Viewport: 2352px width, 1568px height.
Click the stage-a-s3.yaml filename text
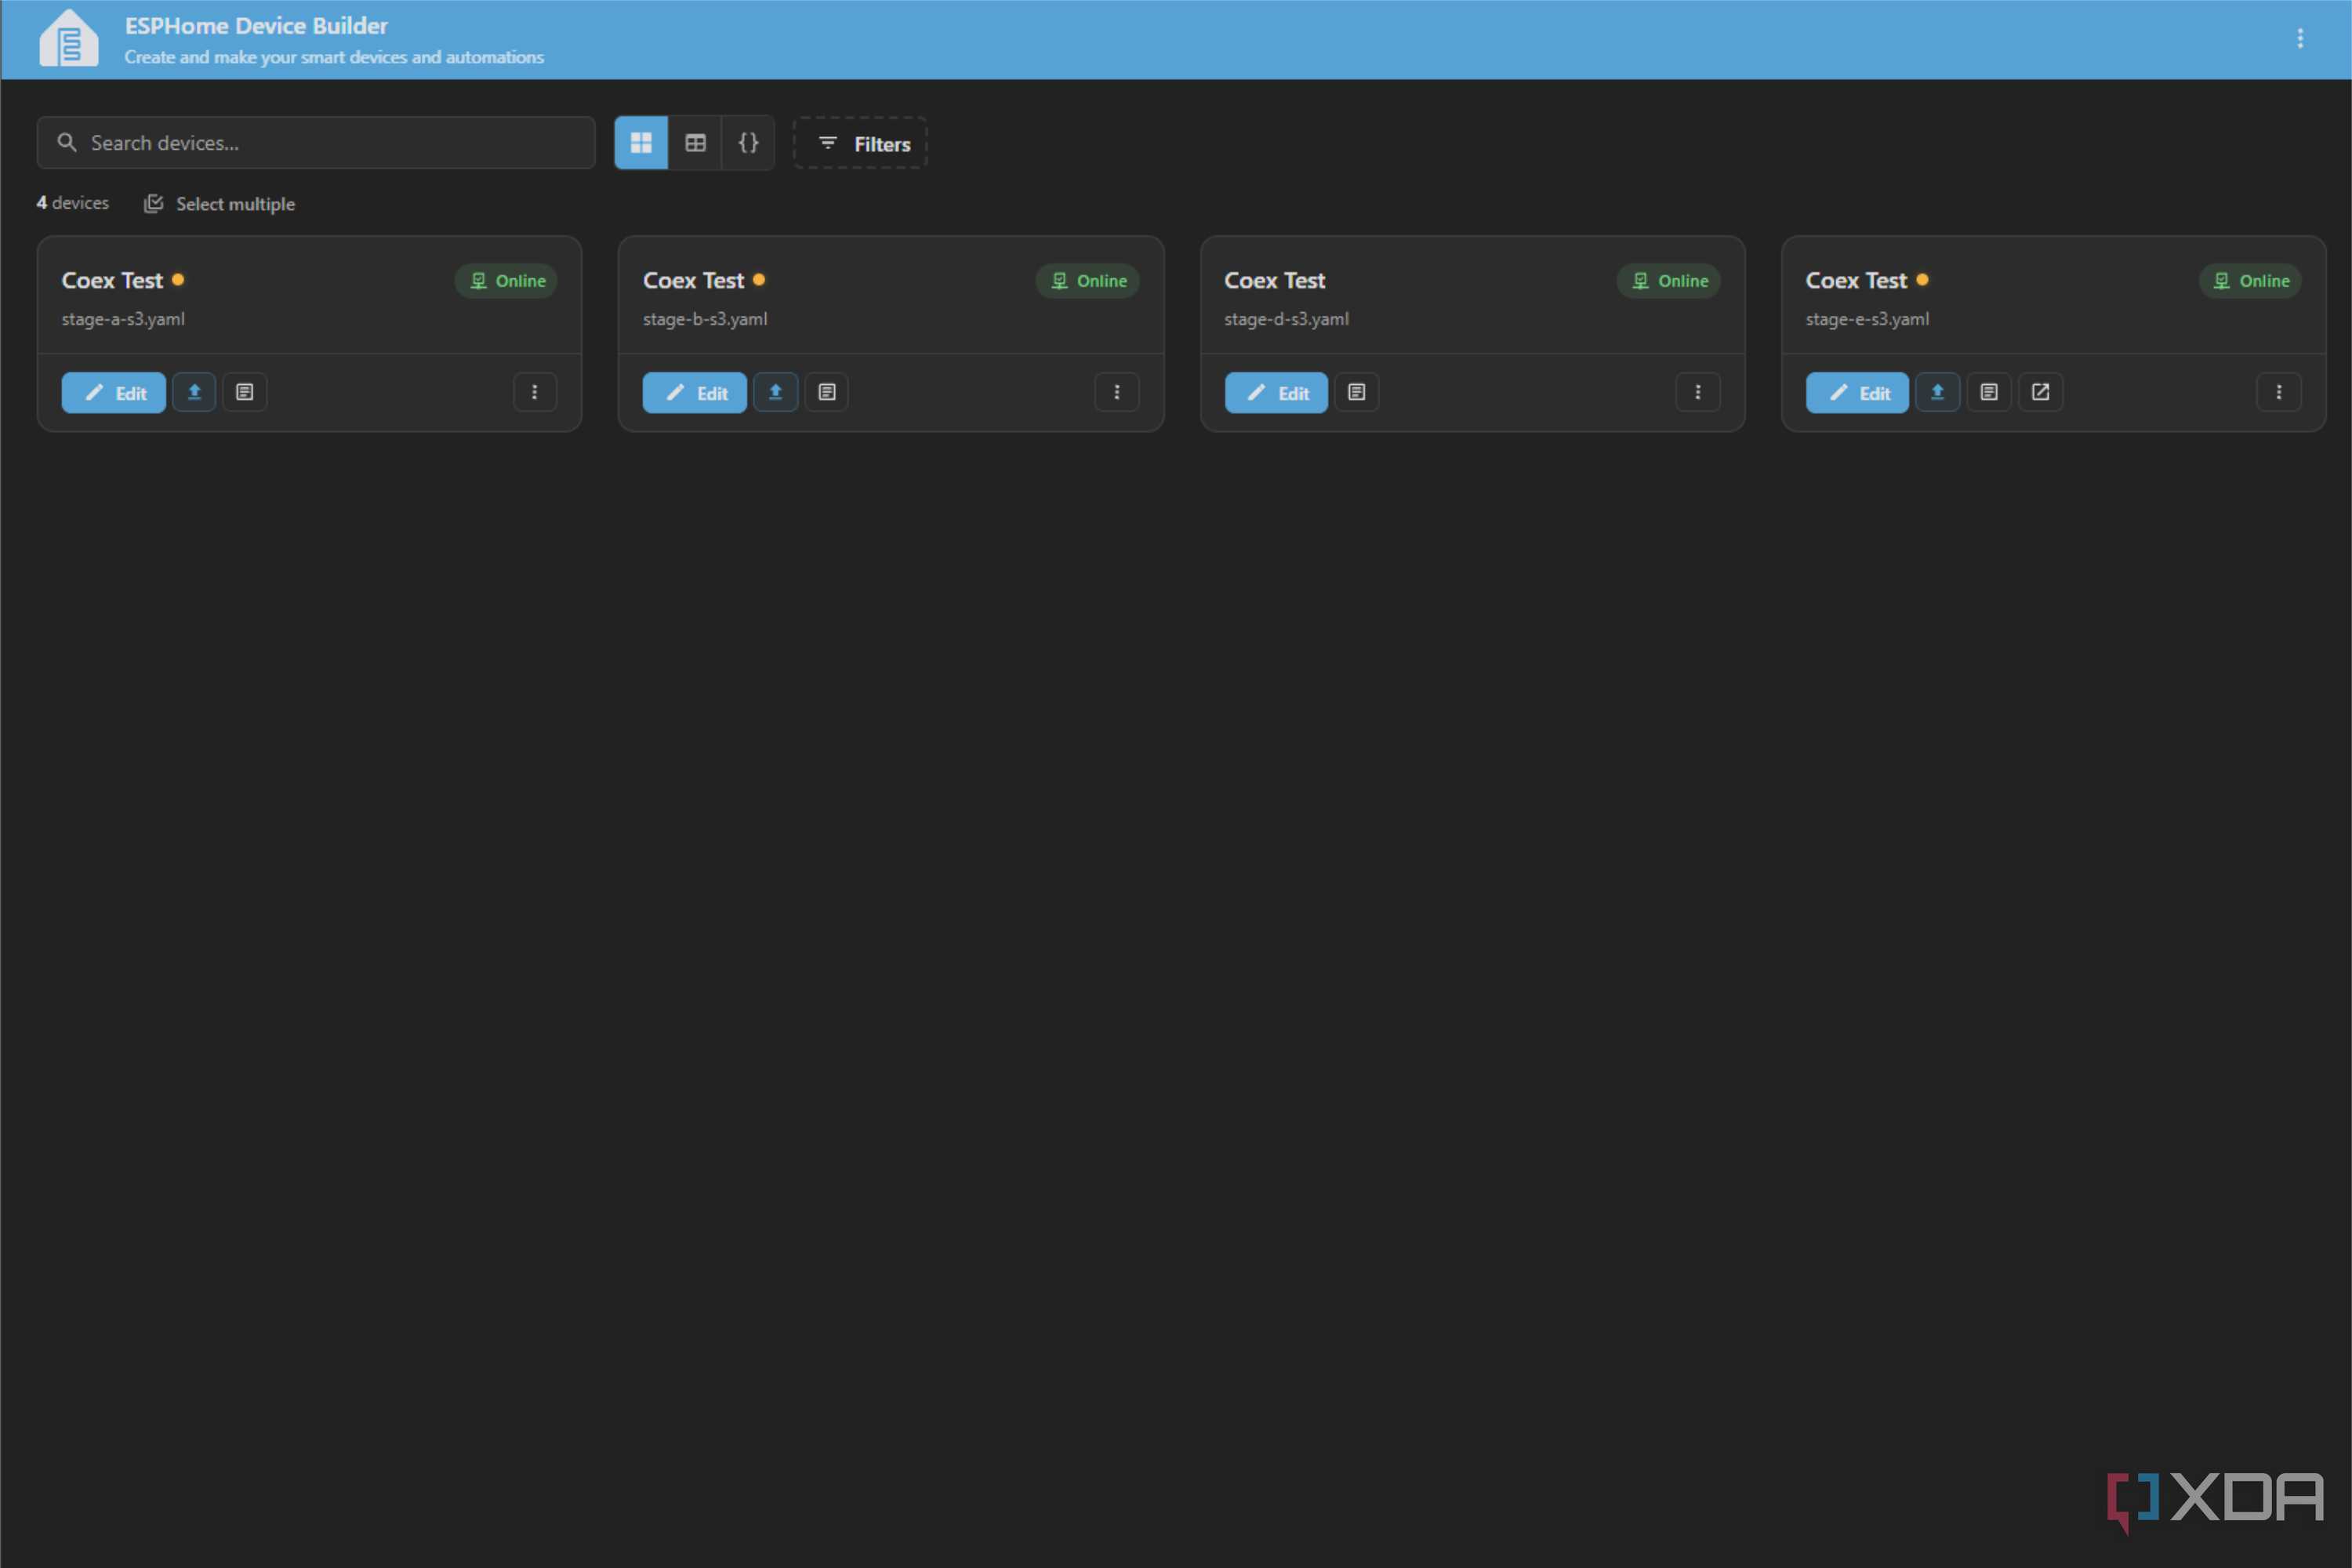tap(123, 319)
